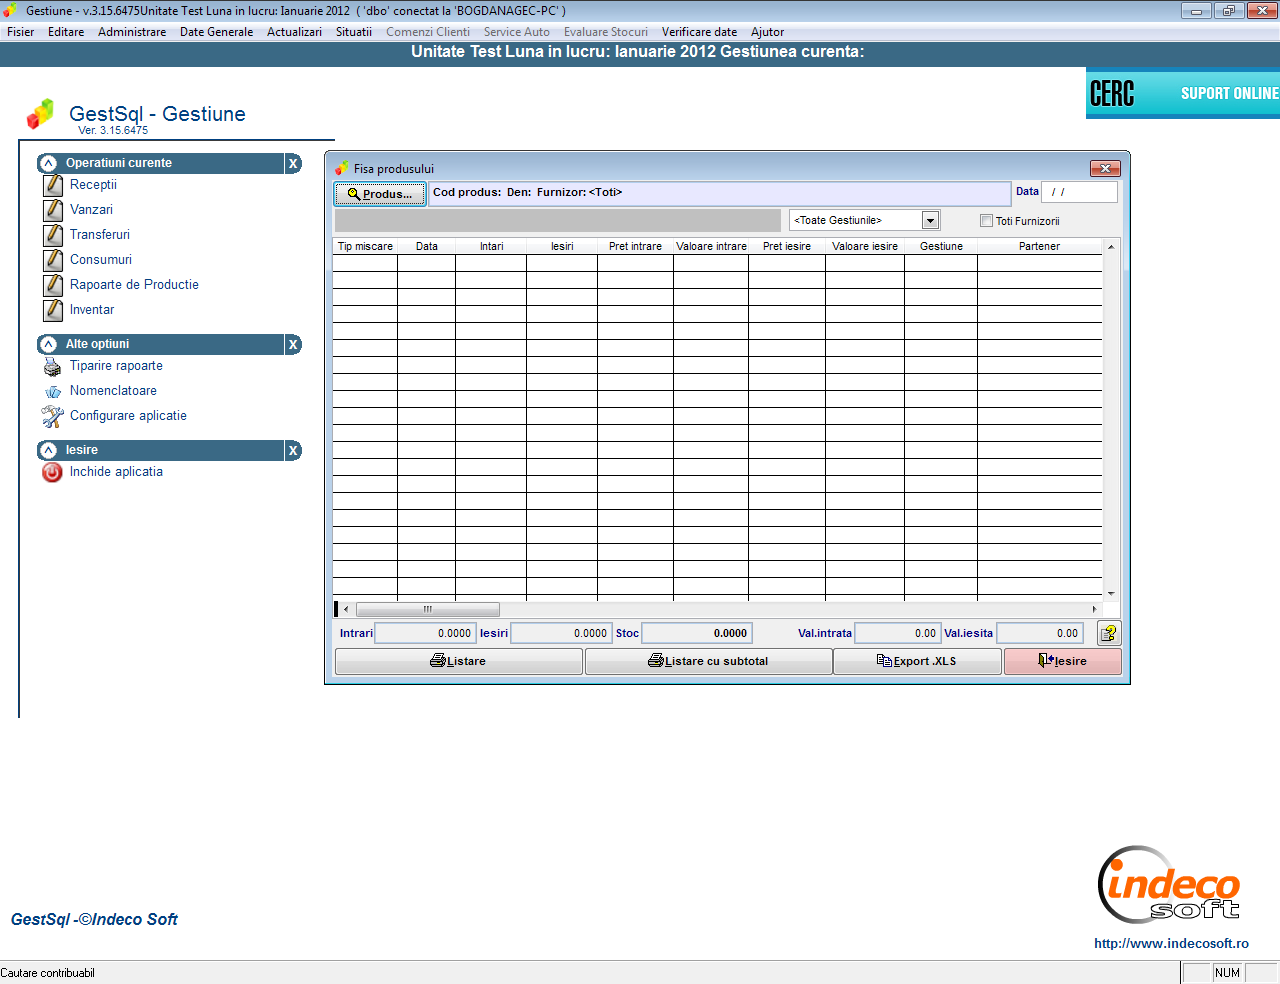The image size is (1280, 984).
Task: Click the red Inchide aplicatia power icon
Action: tap(52, 472)
